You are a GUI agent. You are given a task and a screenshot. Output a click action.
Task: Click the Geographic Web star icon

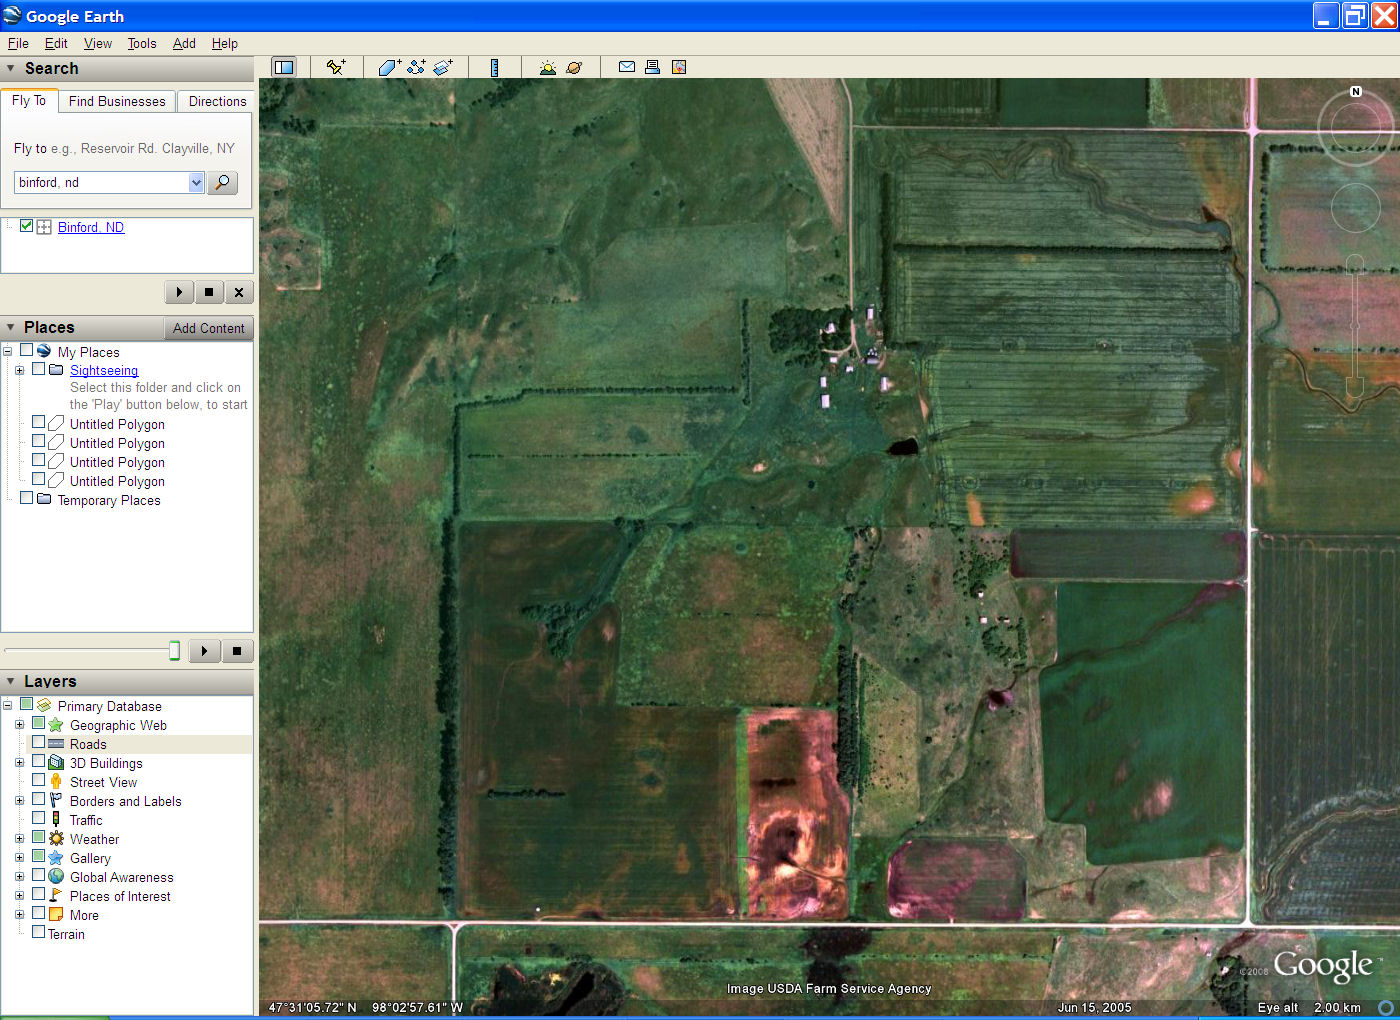coord(56,725)
